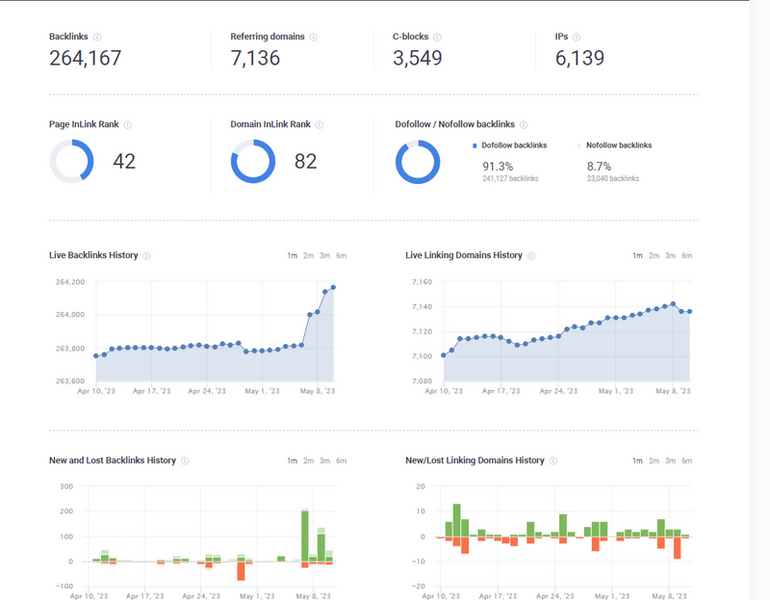Screen dimensions: 770x600
Task: Choose 6m for New/Lost Linking Domains History
Action: (x=687, y=461)
